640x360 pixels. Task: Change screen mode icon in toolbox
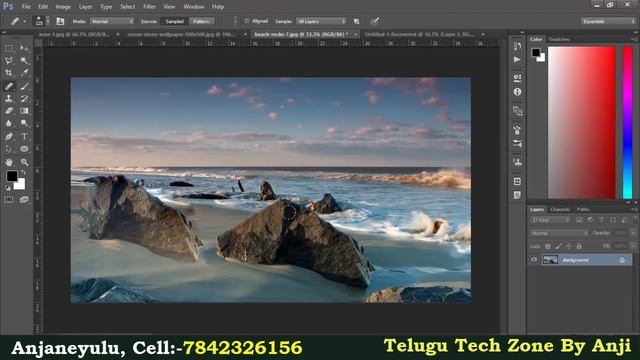click(24, 200)
